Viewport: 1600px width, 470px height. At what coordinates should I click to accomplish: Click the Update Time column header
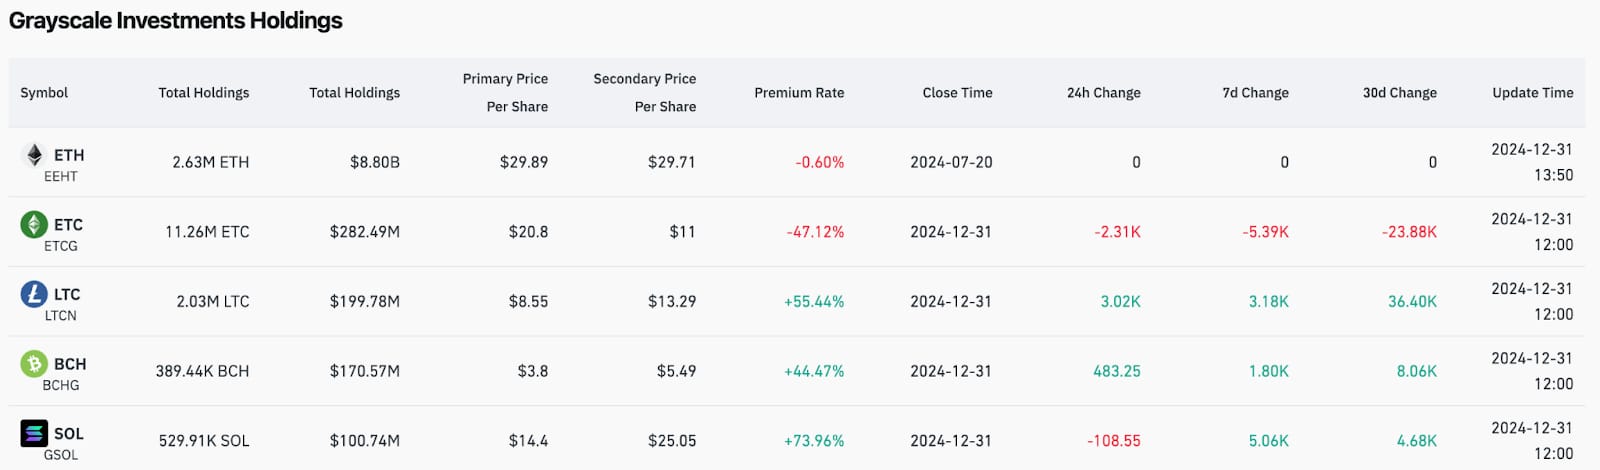[x=1533, y=92]
